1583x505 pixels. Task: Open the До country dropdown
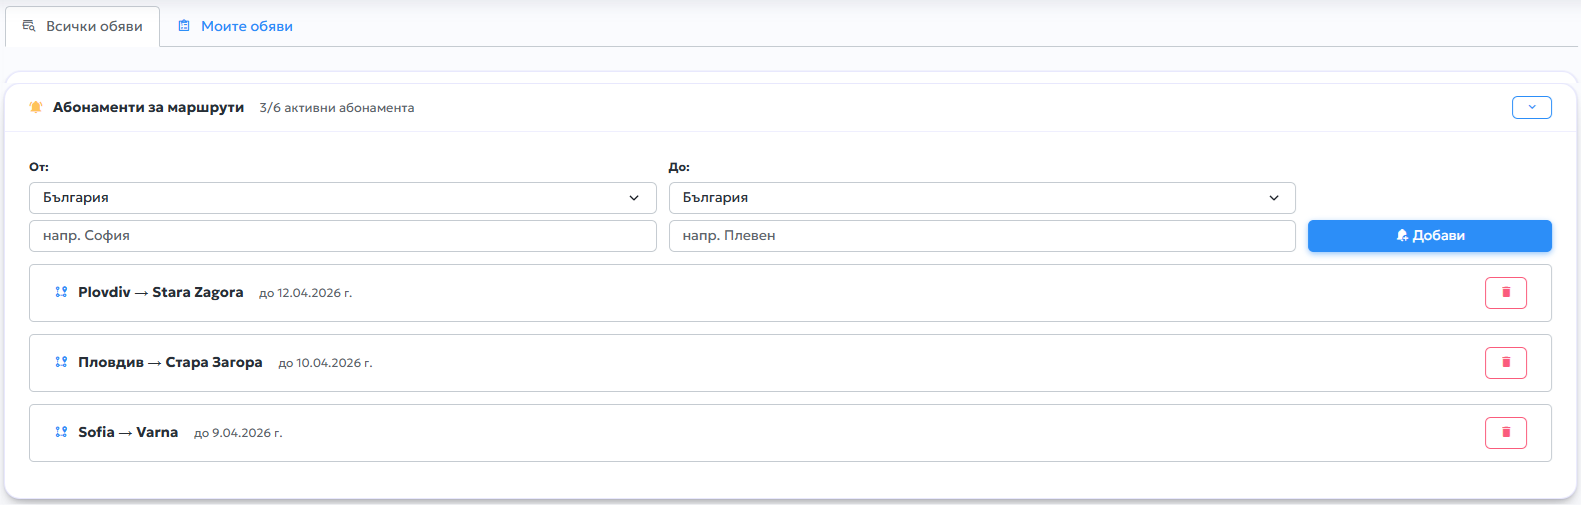982,198
